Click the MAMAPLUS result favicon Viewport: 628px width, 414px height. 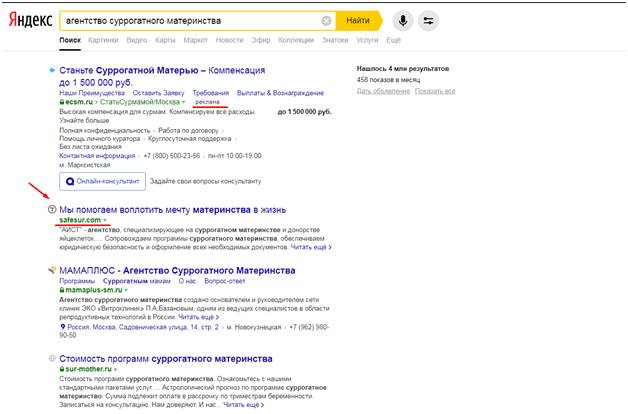pos(52,270)
